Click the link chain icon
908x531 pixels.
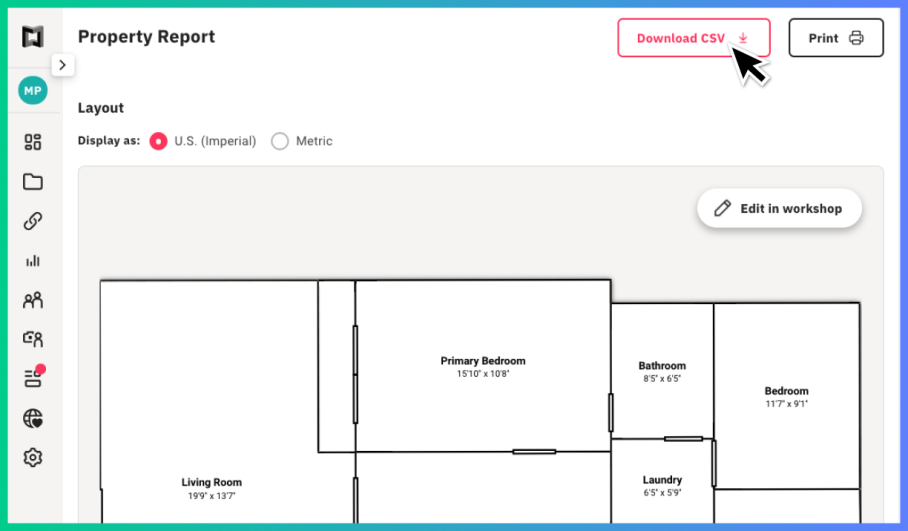33,221
